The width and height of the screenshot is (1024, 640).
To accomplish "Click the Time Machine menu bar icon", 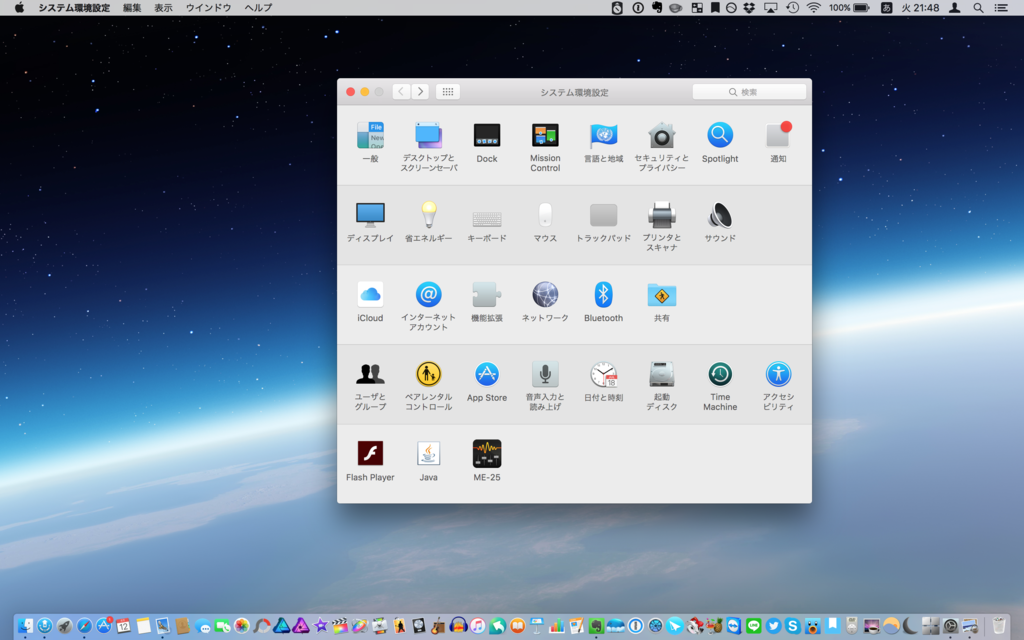I will click(792, 8).
